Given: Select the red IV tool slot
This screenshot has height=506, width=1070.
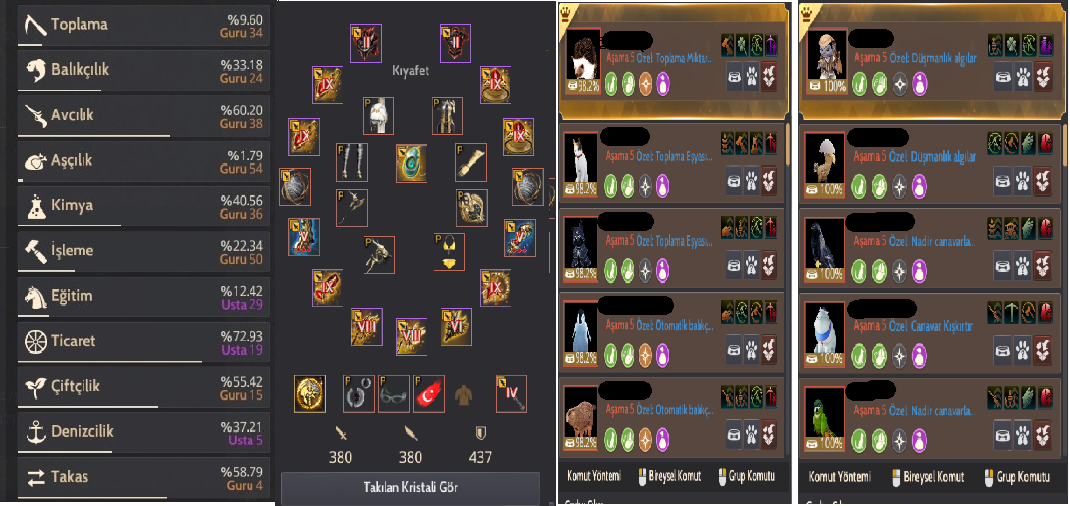Looking at the screenshot, I should [511, 393].
